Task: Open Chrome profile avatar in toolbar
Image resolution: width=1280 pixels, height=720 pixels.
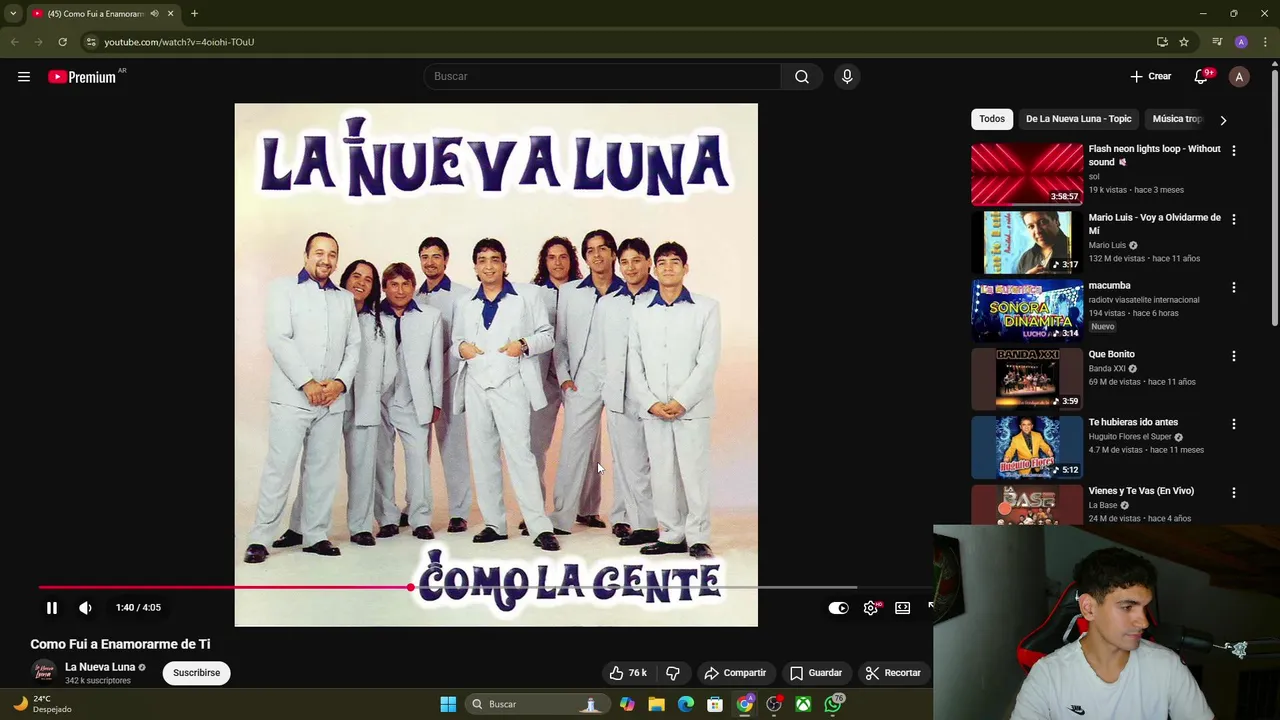Action: (1241, 42)
